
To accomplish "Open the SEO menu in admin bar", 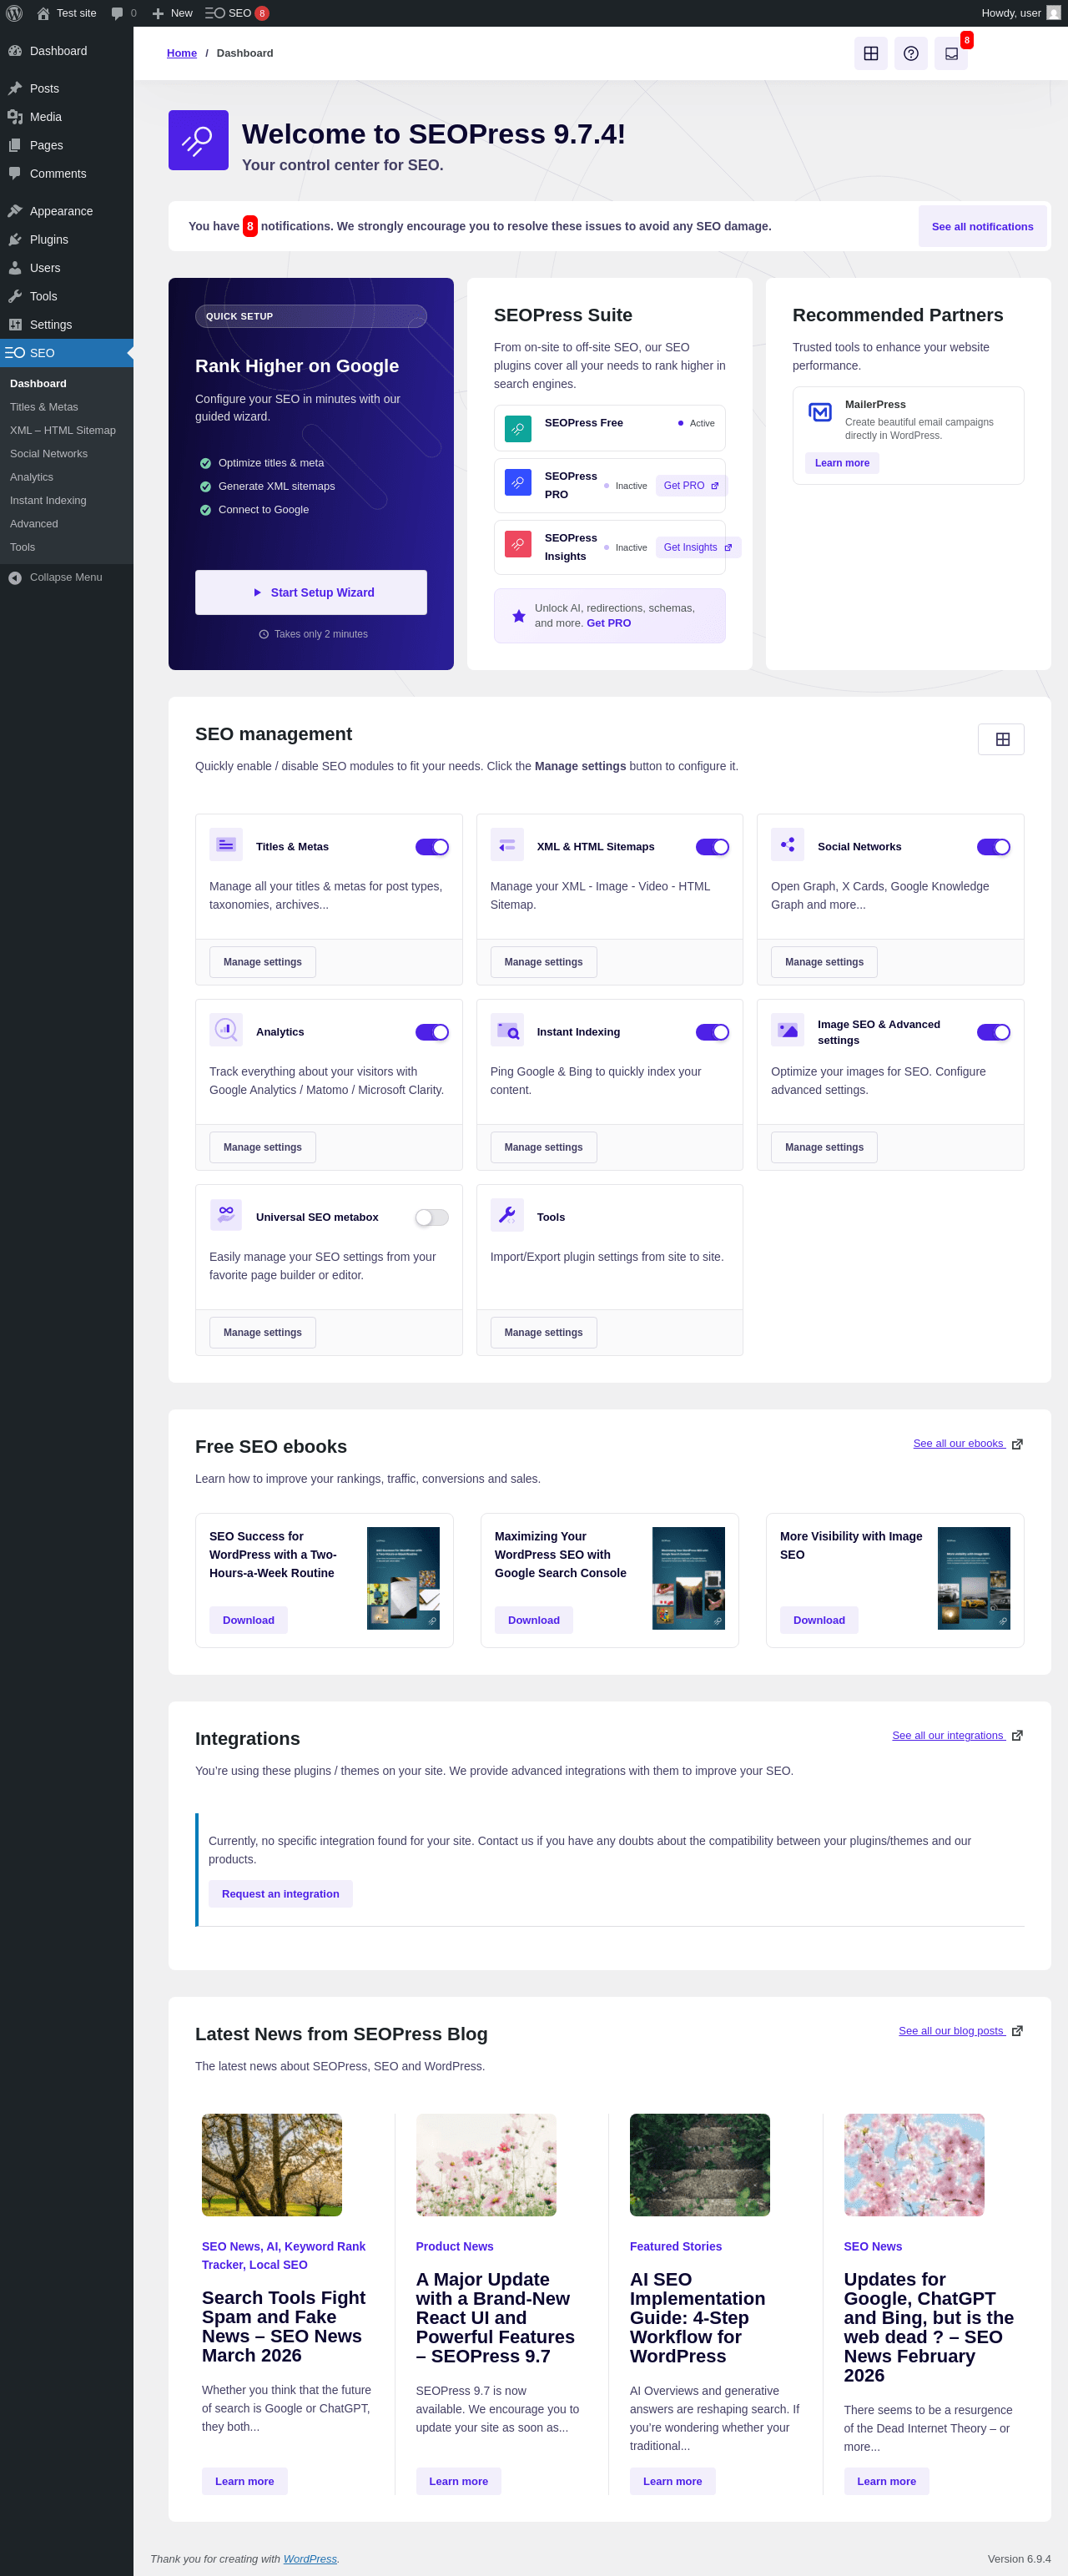I will 237,13.
